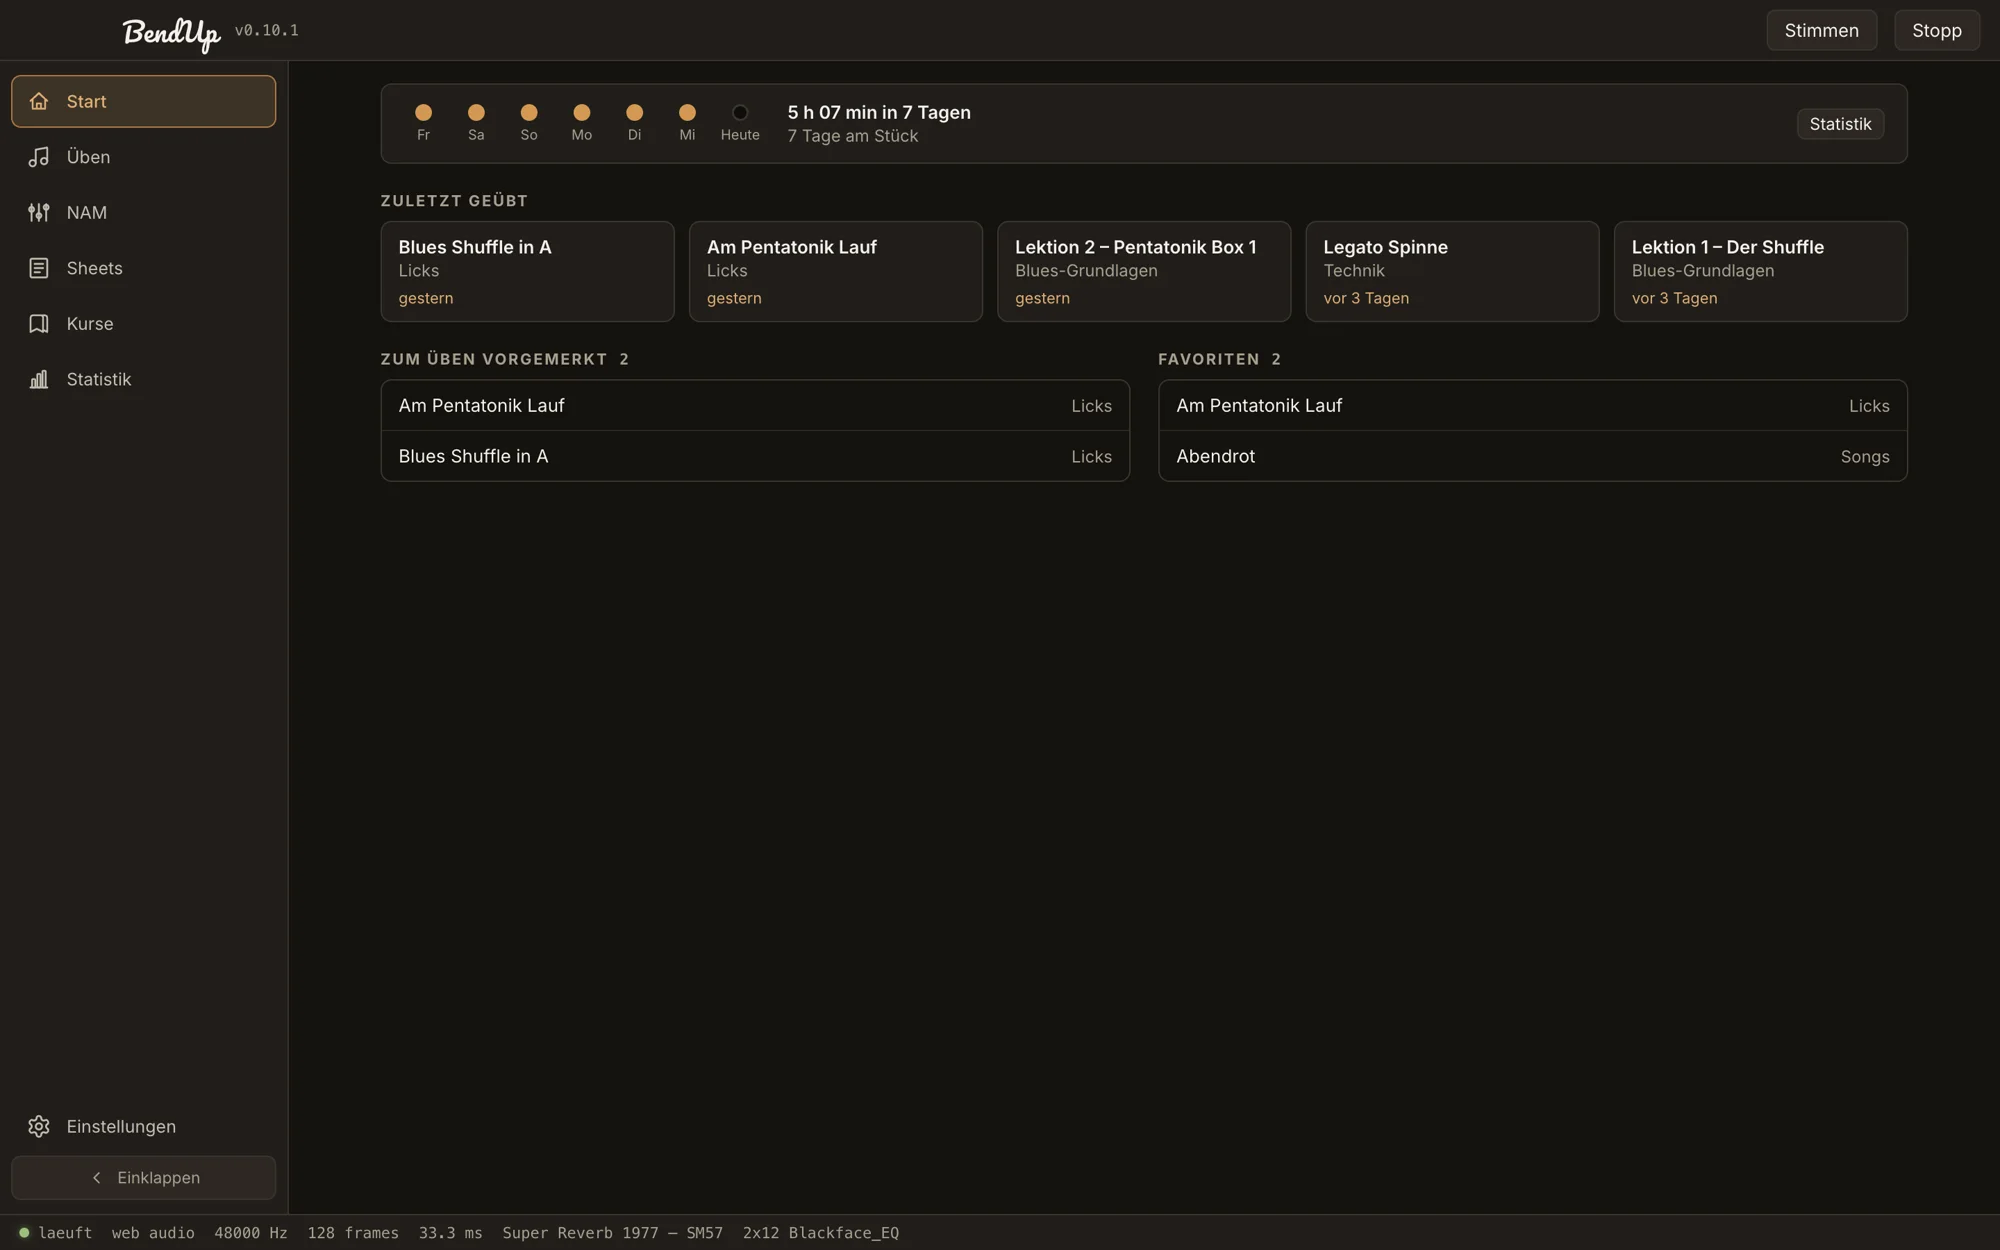Screen dimensions: 2000x1250
Task: Open Abendrot in the Favoriten list
Action: pyautogui.click(x=1532, y=456)
